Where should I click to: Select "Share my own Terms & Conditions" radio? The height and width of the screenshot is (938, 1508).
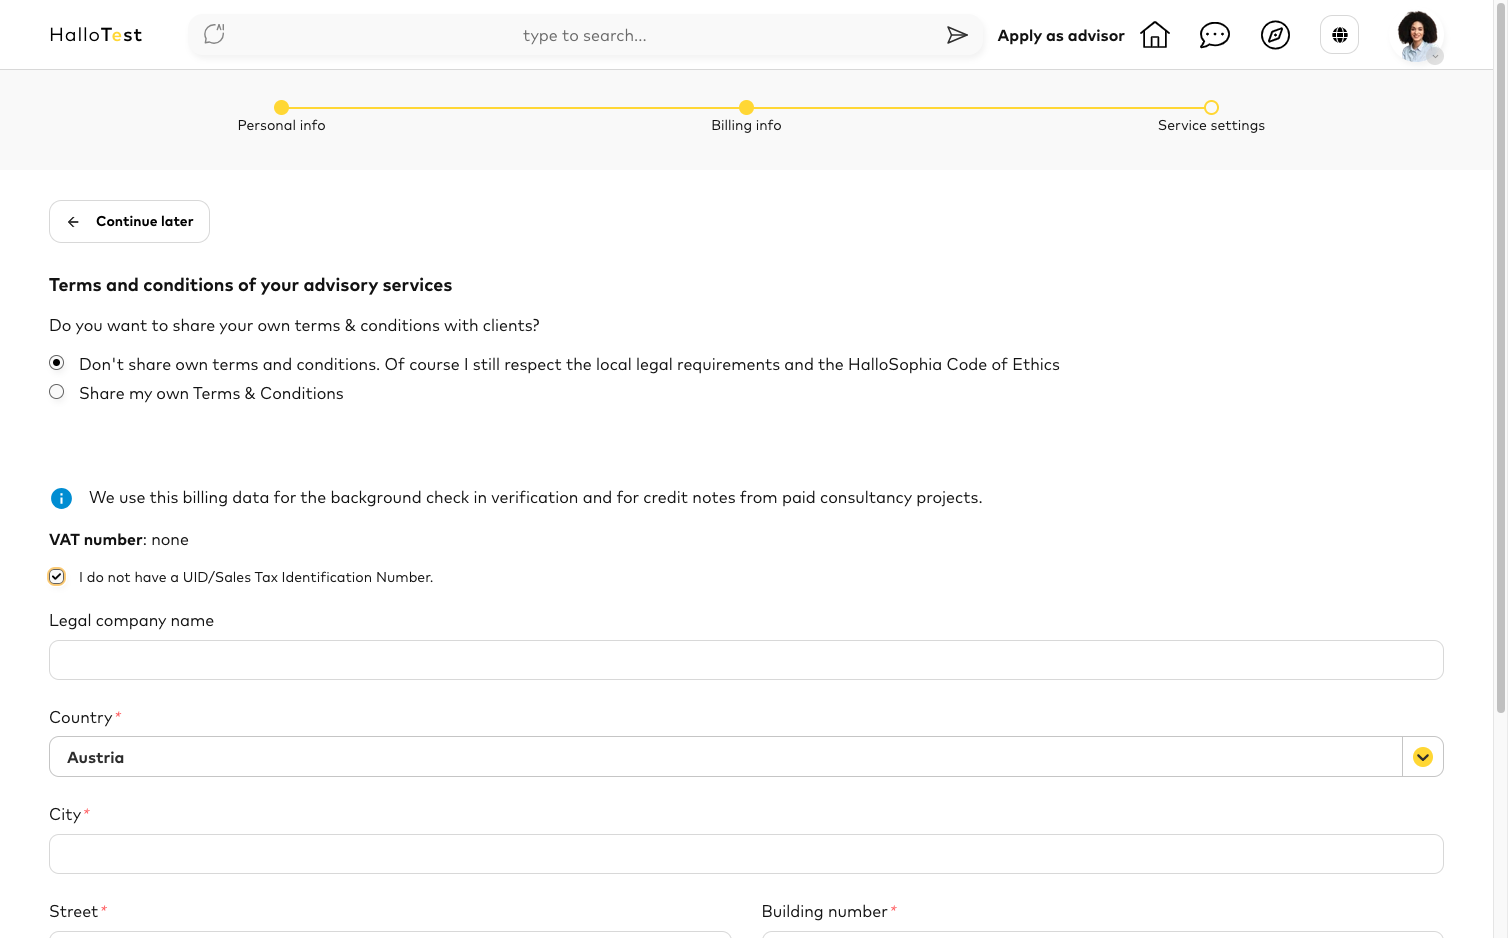(x=57, y=392)
